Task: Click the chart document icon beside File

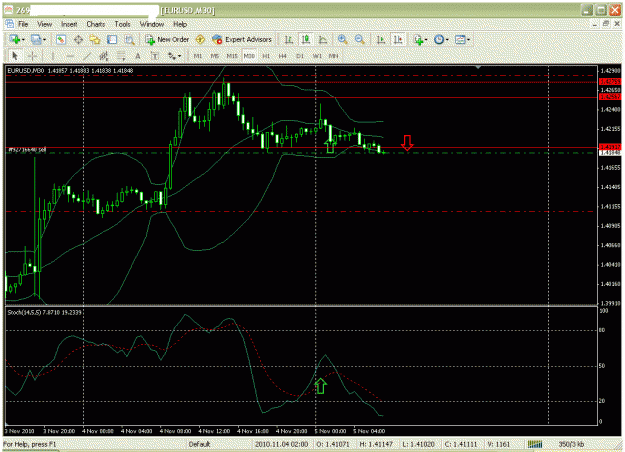Action: [x=9, y=24]
